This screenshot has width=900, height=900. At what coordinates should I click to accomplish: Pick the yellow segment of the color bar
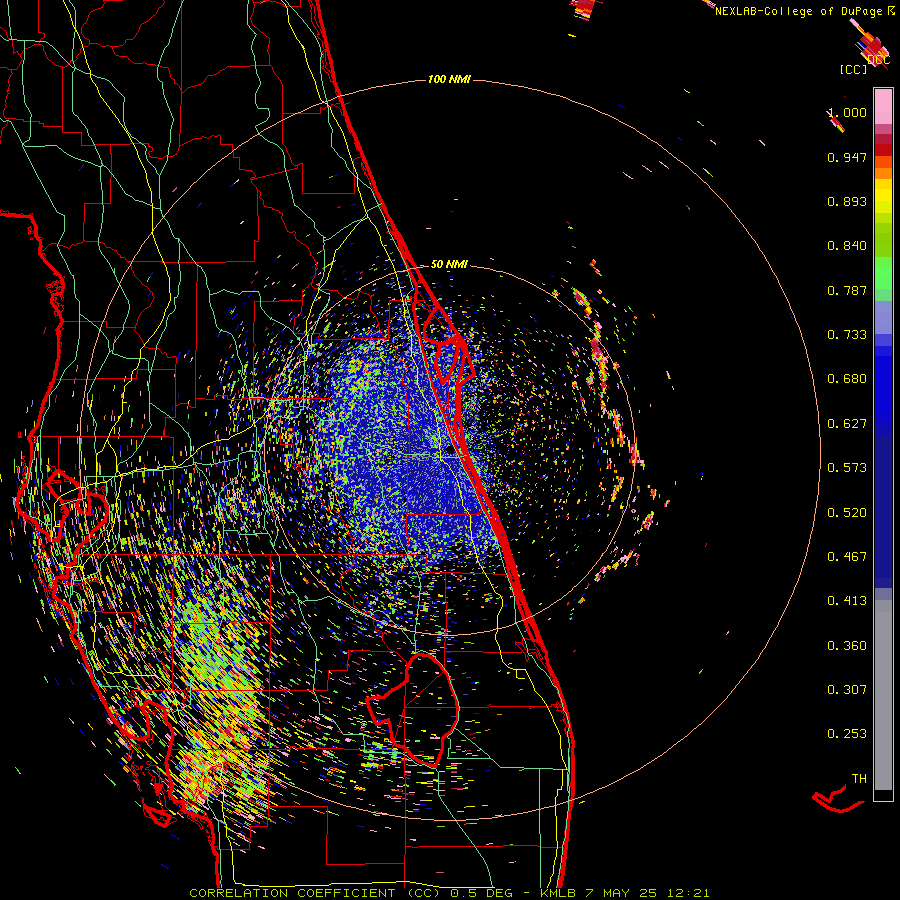tap(883, 196)
